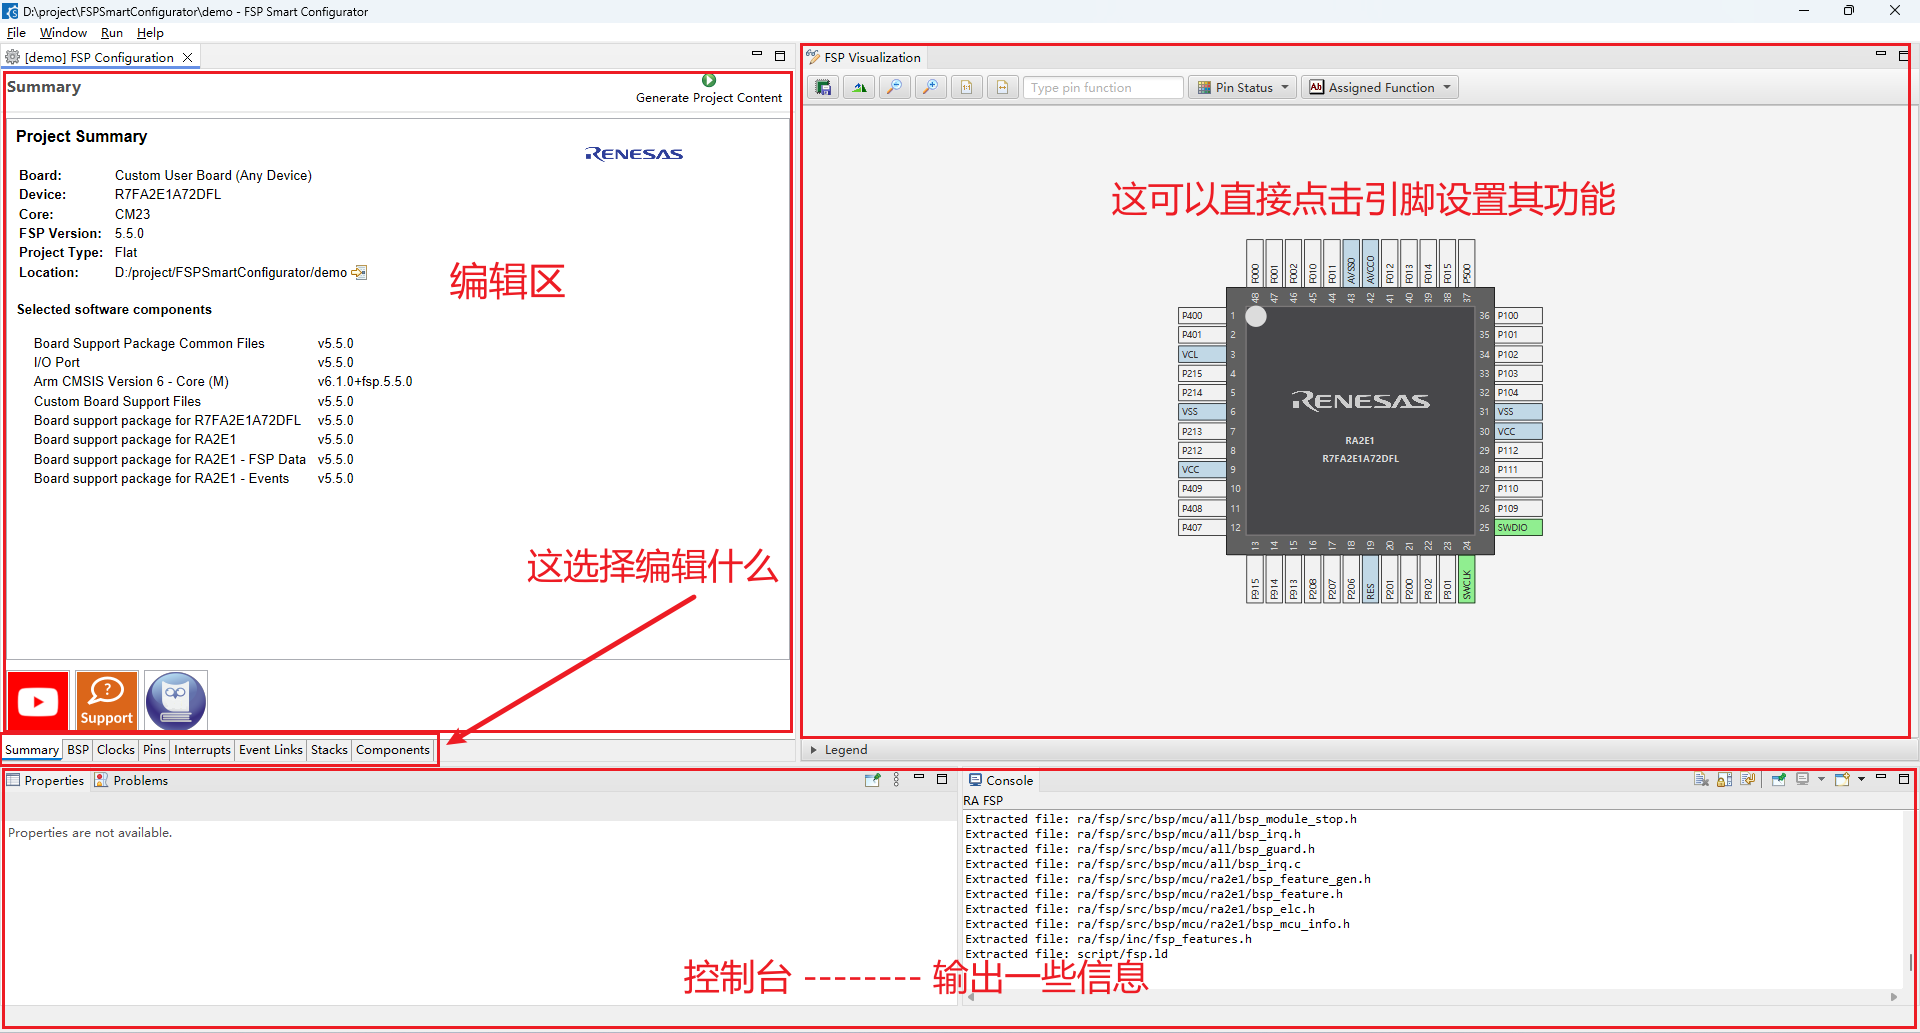Click Open Console icon
This screenshot has width=1920, height=1033.
[1842, 780]
